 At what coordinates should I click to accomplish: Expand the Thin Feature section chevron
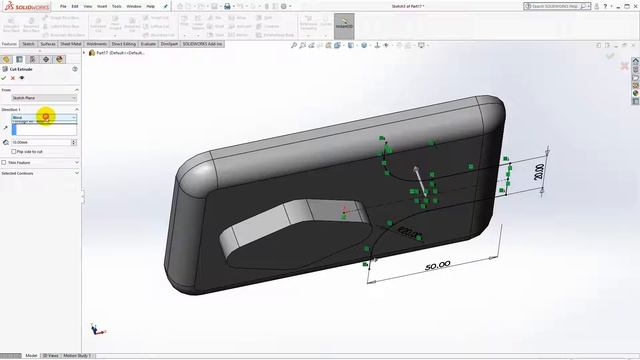76,162
